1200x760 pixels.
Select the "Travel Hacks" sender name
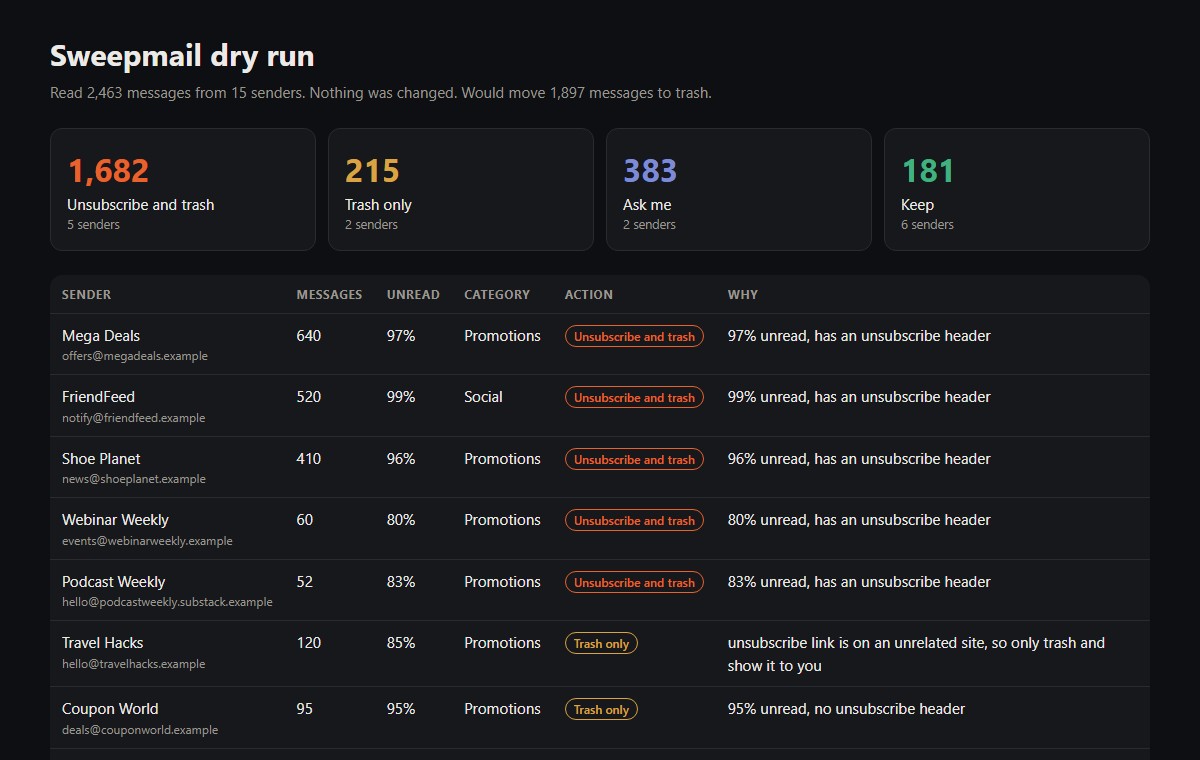pos(103,643)
